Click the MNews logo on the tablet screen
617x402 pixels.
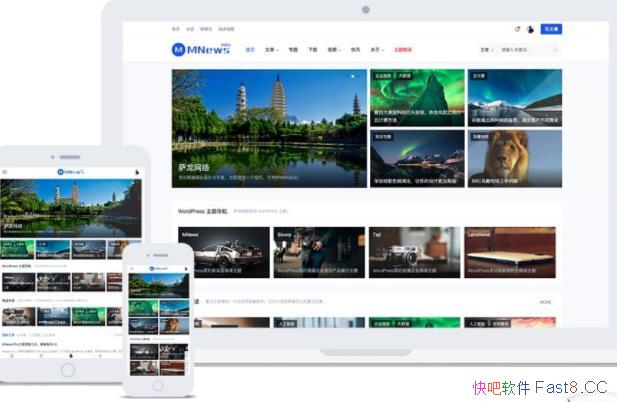pos(70,172)
